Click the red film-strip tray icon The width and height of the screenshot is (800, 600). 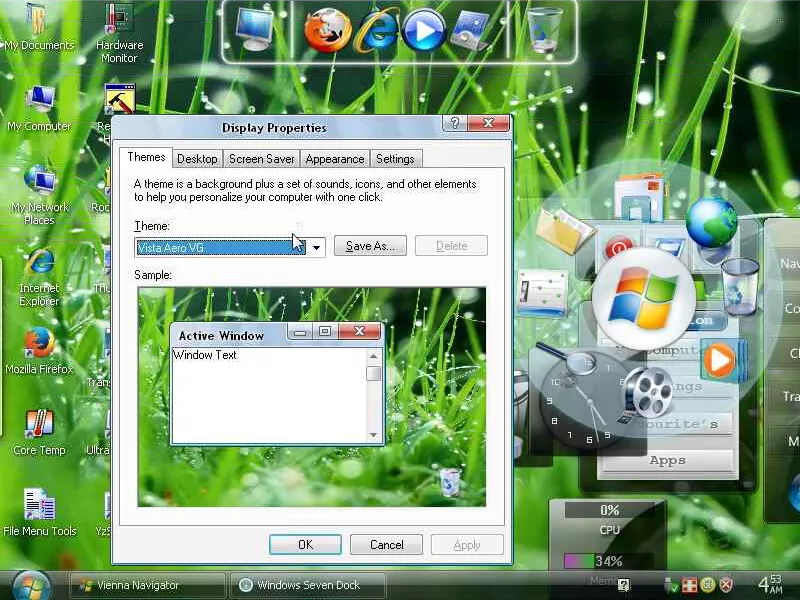[x=689, y=585]
